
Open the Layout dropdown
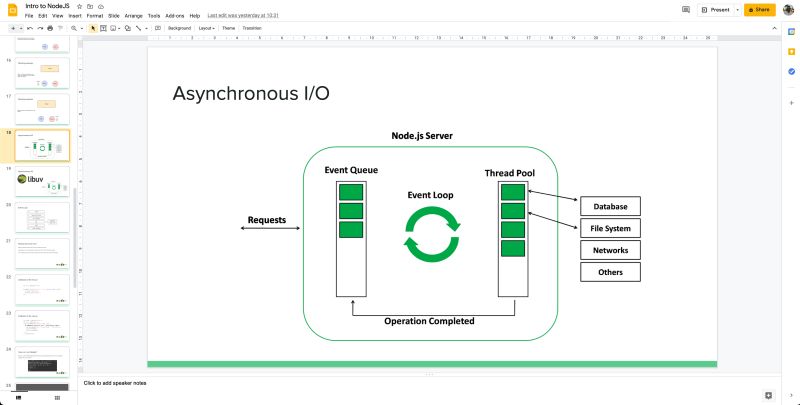pyautogui.click(x=206, y=28)
